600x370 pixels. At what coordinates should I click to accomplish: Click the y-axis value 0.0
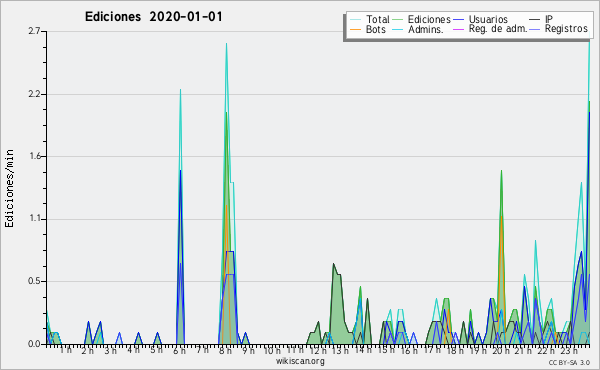(x=34, y=344)
